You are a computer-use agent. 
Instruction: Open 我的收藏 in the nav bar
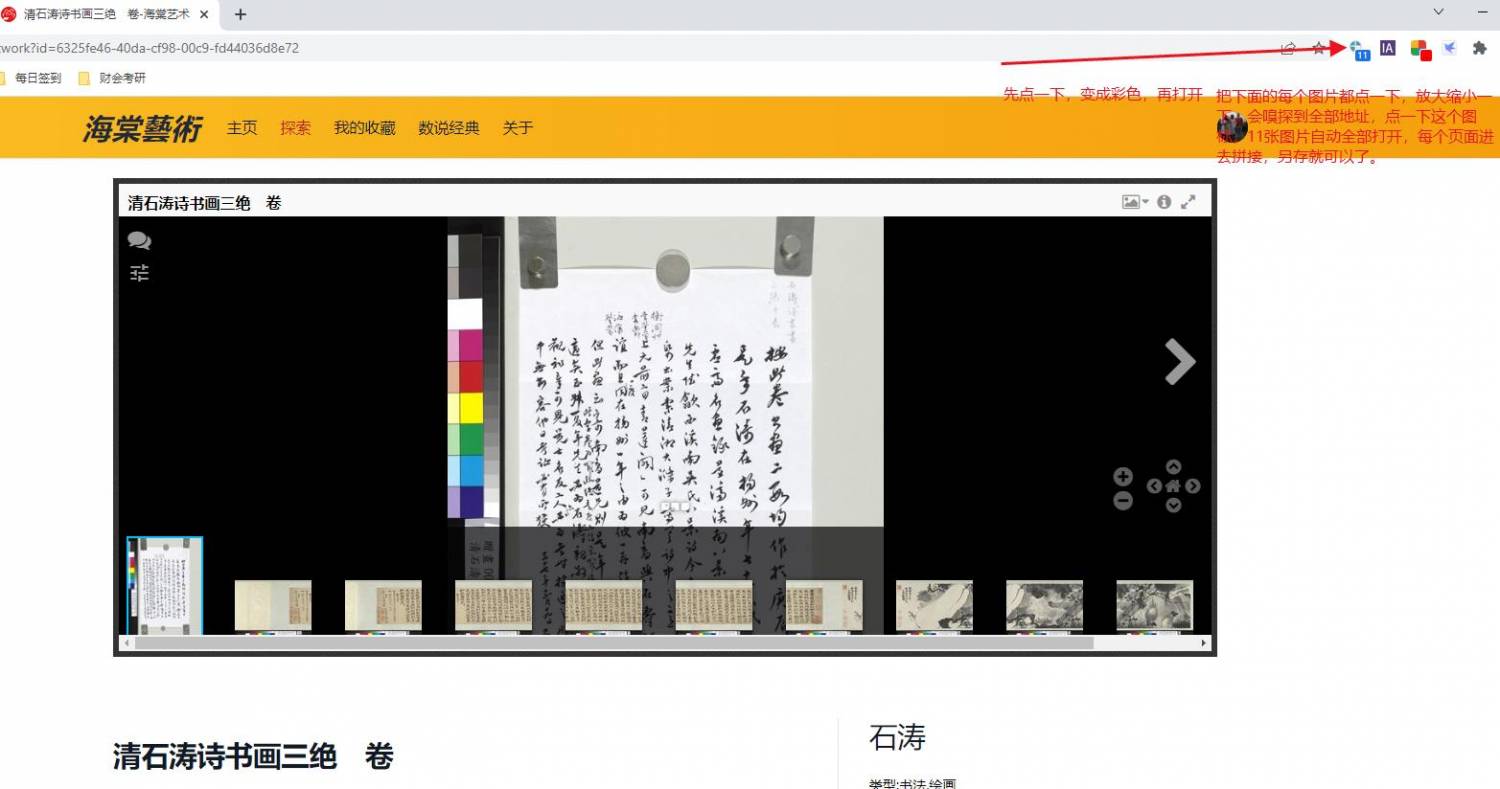point(365,128)
